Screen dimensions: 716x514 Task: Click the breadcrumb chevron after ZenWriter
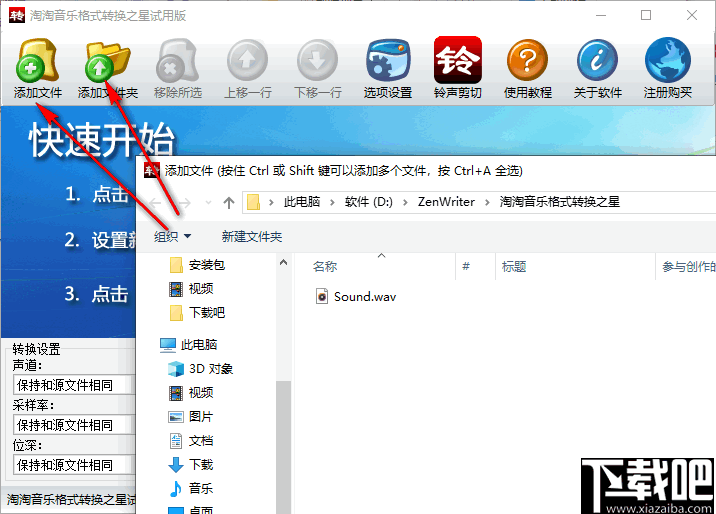coord(487,202)
